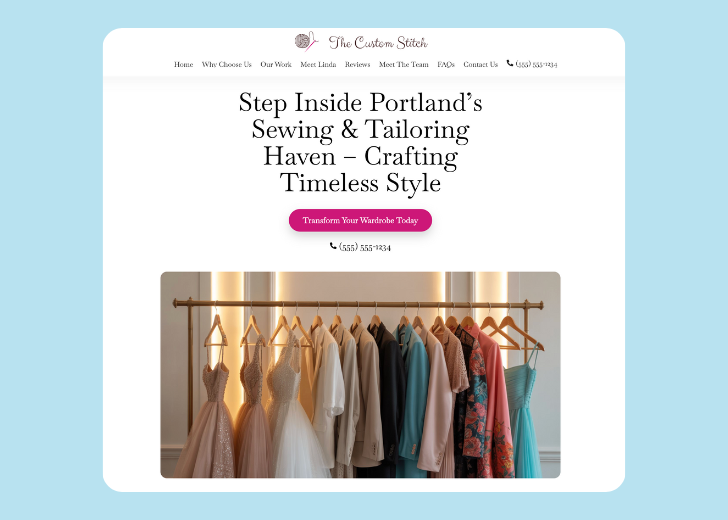This screenshot has width=728, height=520.
Task: Click the phone icon below the pink button
Action: click(x=333, y=246)
